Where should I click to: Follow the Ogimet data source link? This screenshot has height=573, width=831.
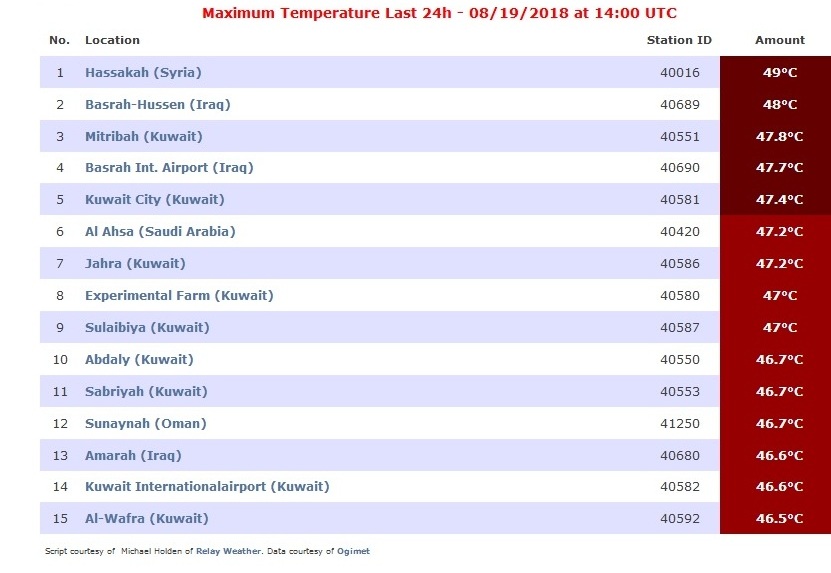tap(353, 551)
